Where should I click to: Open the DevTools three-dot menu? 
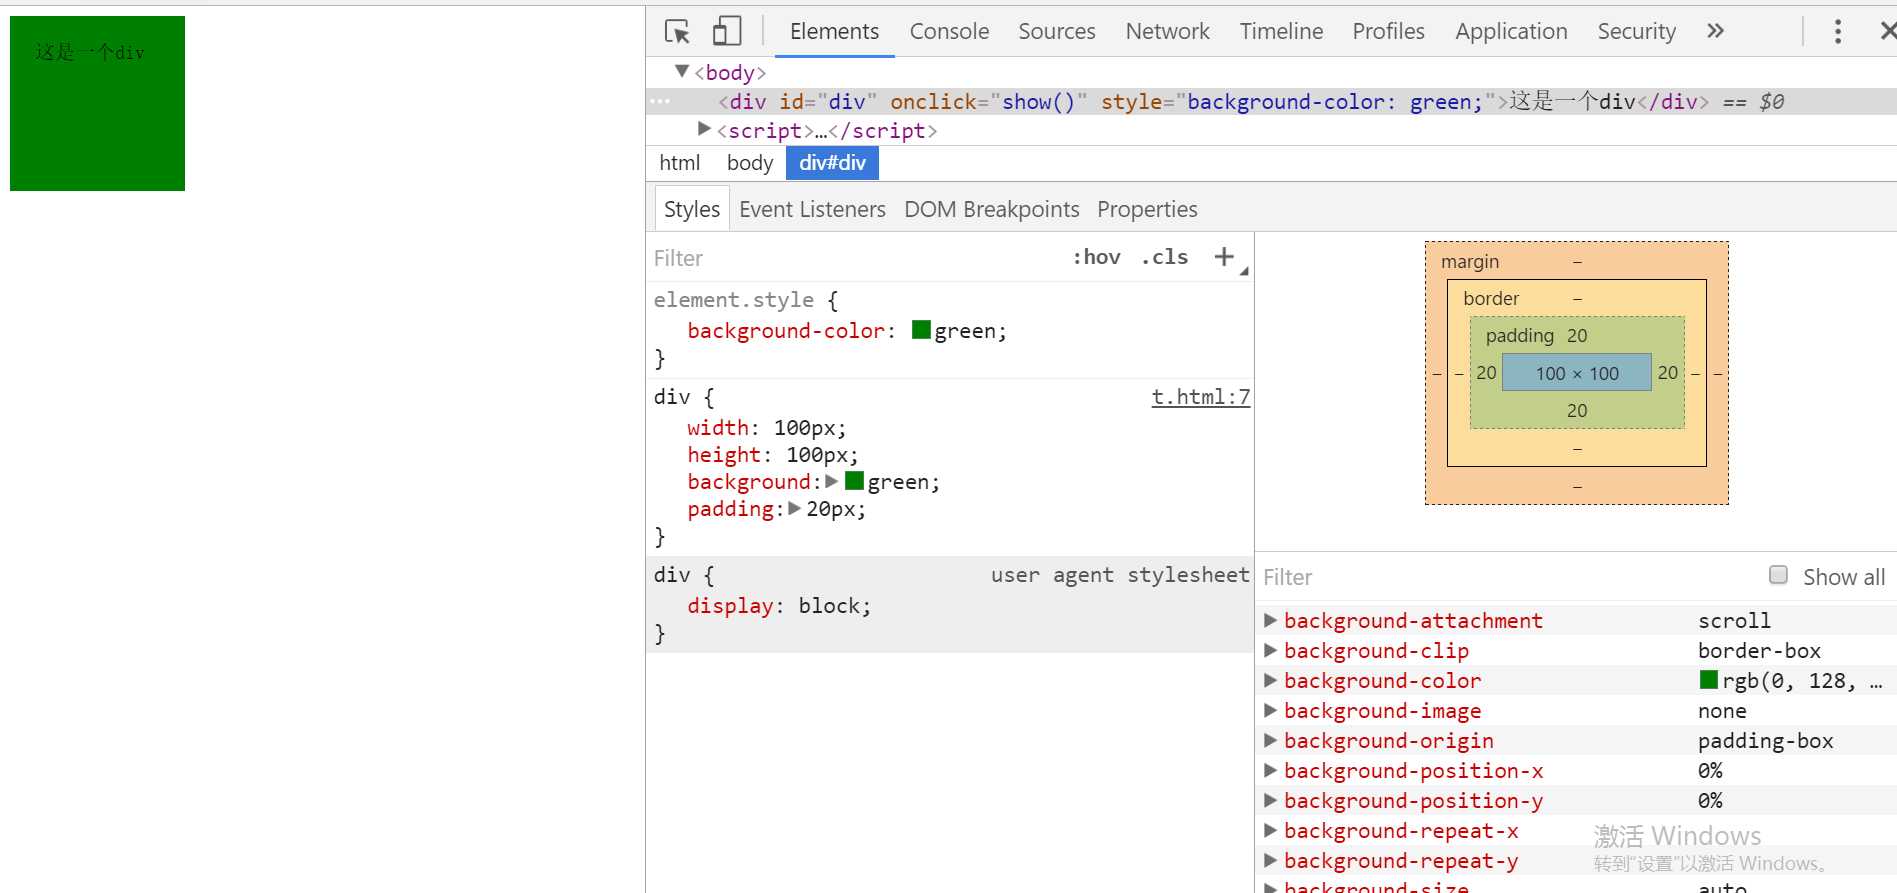[x=1837, y=32]
